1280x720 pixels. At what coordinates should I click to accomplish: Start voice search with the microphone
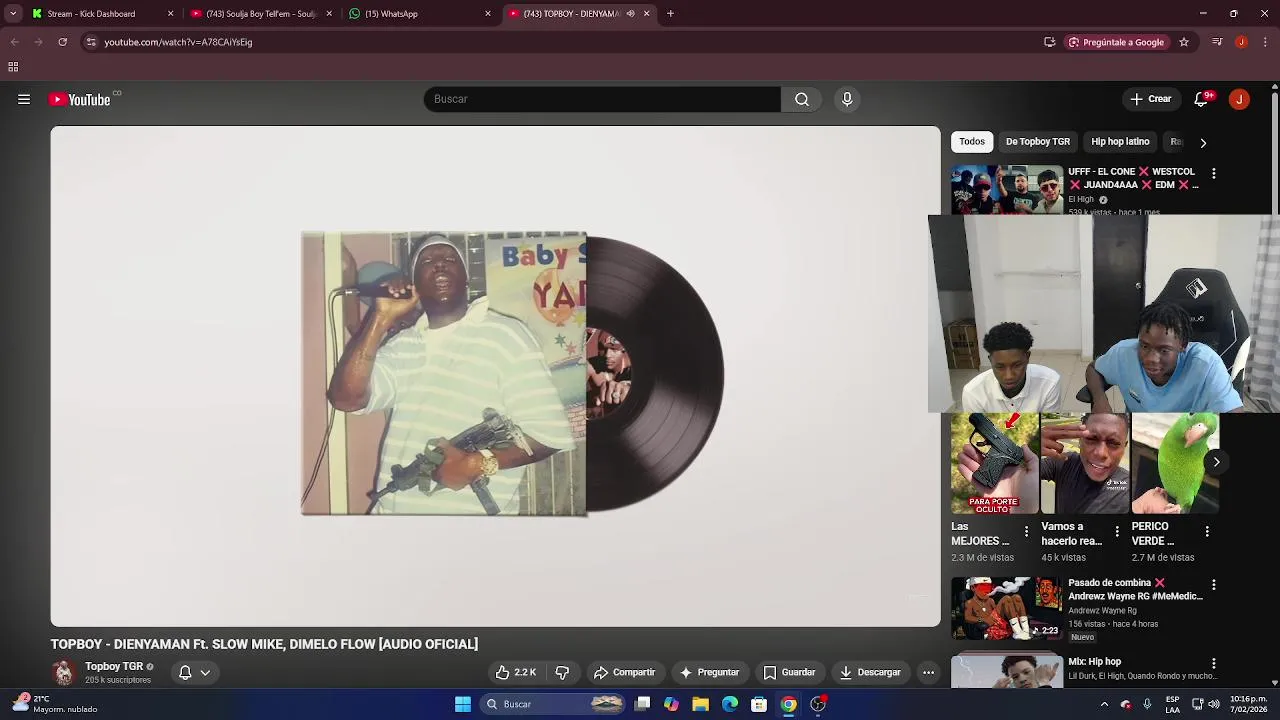coord(847,99)
